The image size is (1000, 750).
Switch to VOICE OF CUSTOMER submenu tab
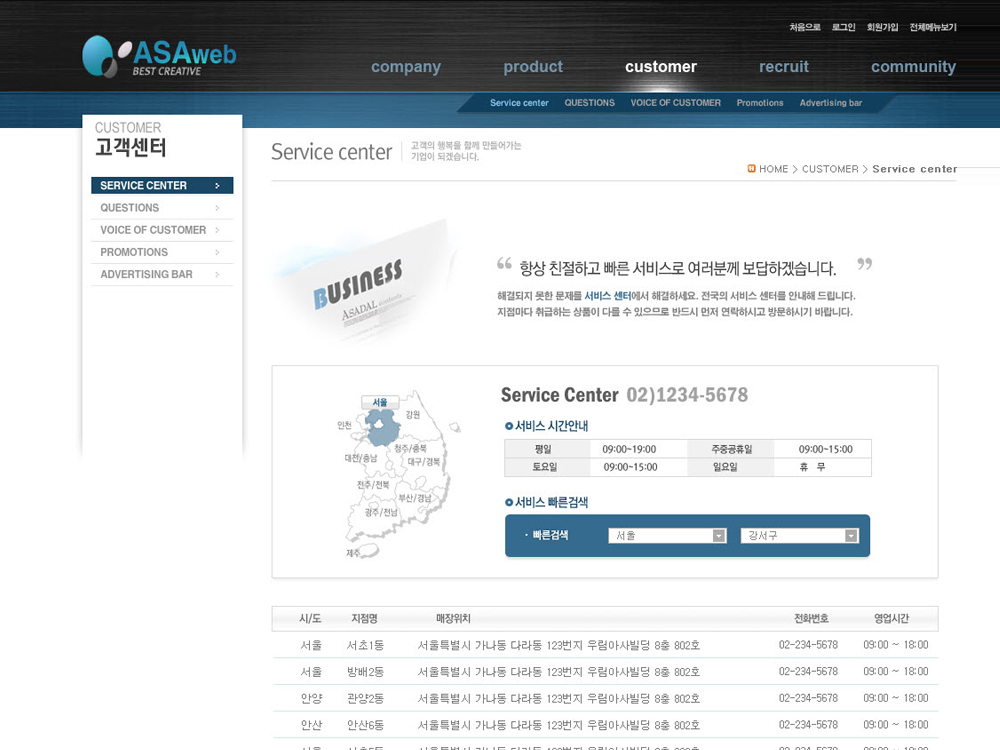pyautogui.click(x=675, y=103)
